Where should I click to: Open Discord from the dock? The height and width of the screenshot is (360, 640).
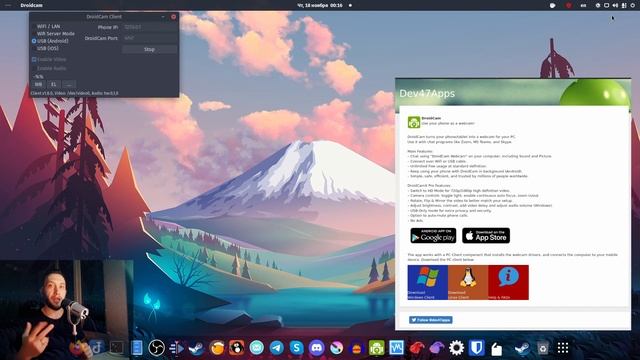[317, 348]
